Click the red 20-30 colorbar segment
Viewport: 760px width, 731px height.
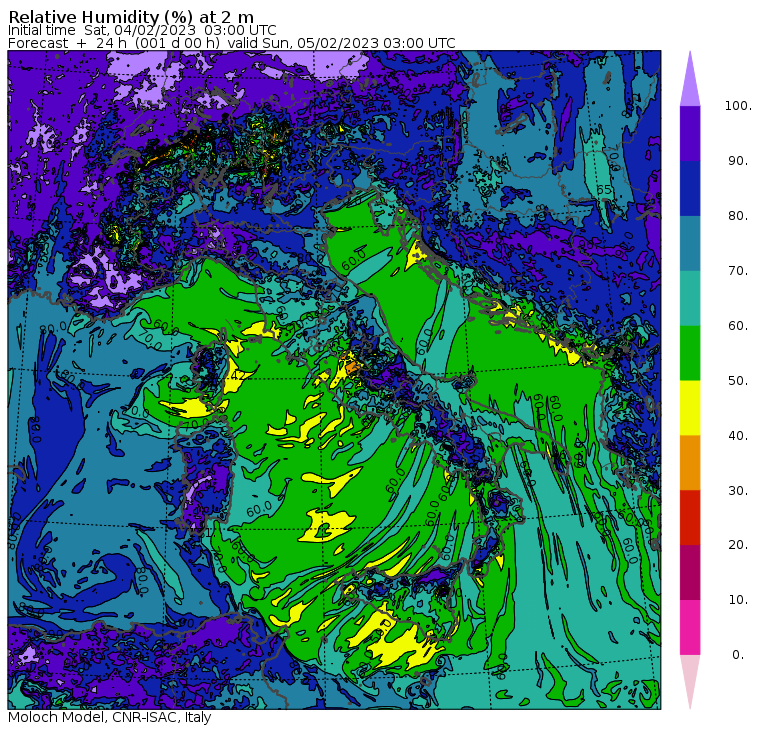pos(690,518)
